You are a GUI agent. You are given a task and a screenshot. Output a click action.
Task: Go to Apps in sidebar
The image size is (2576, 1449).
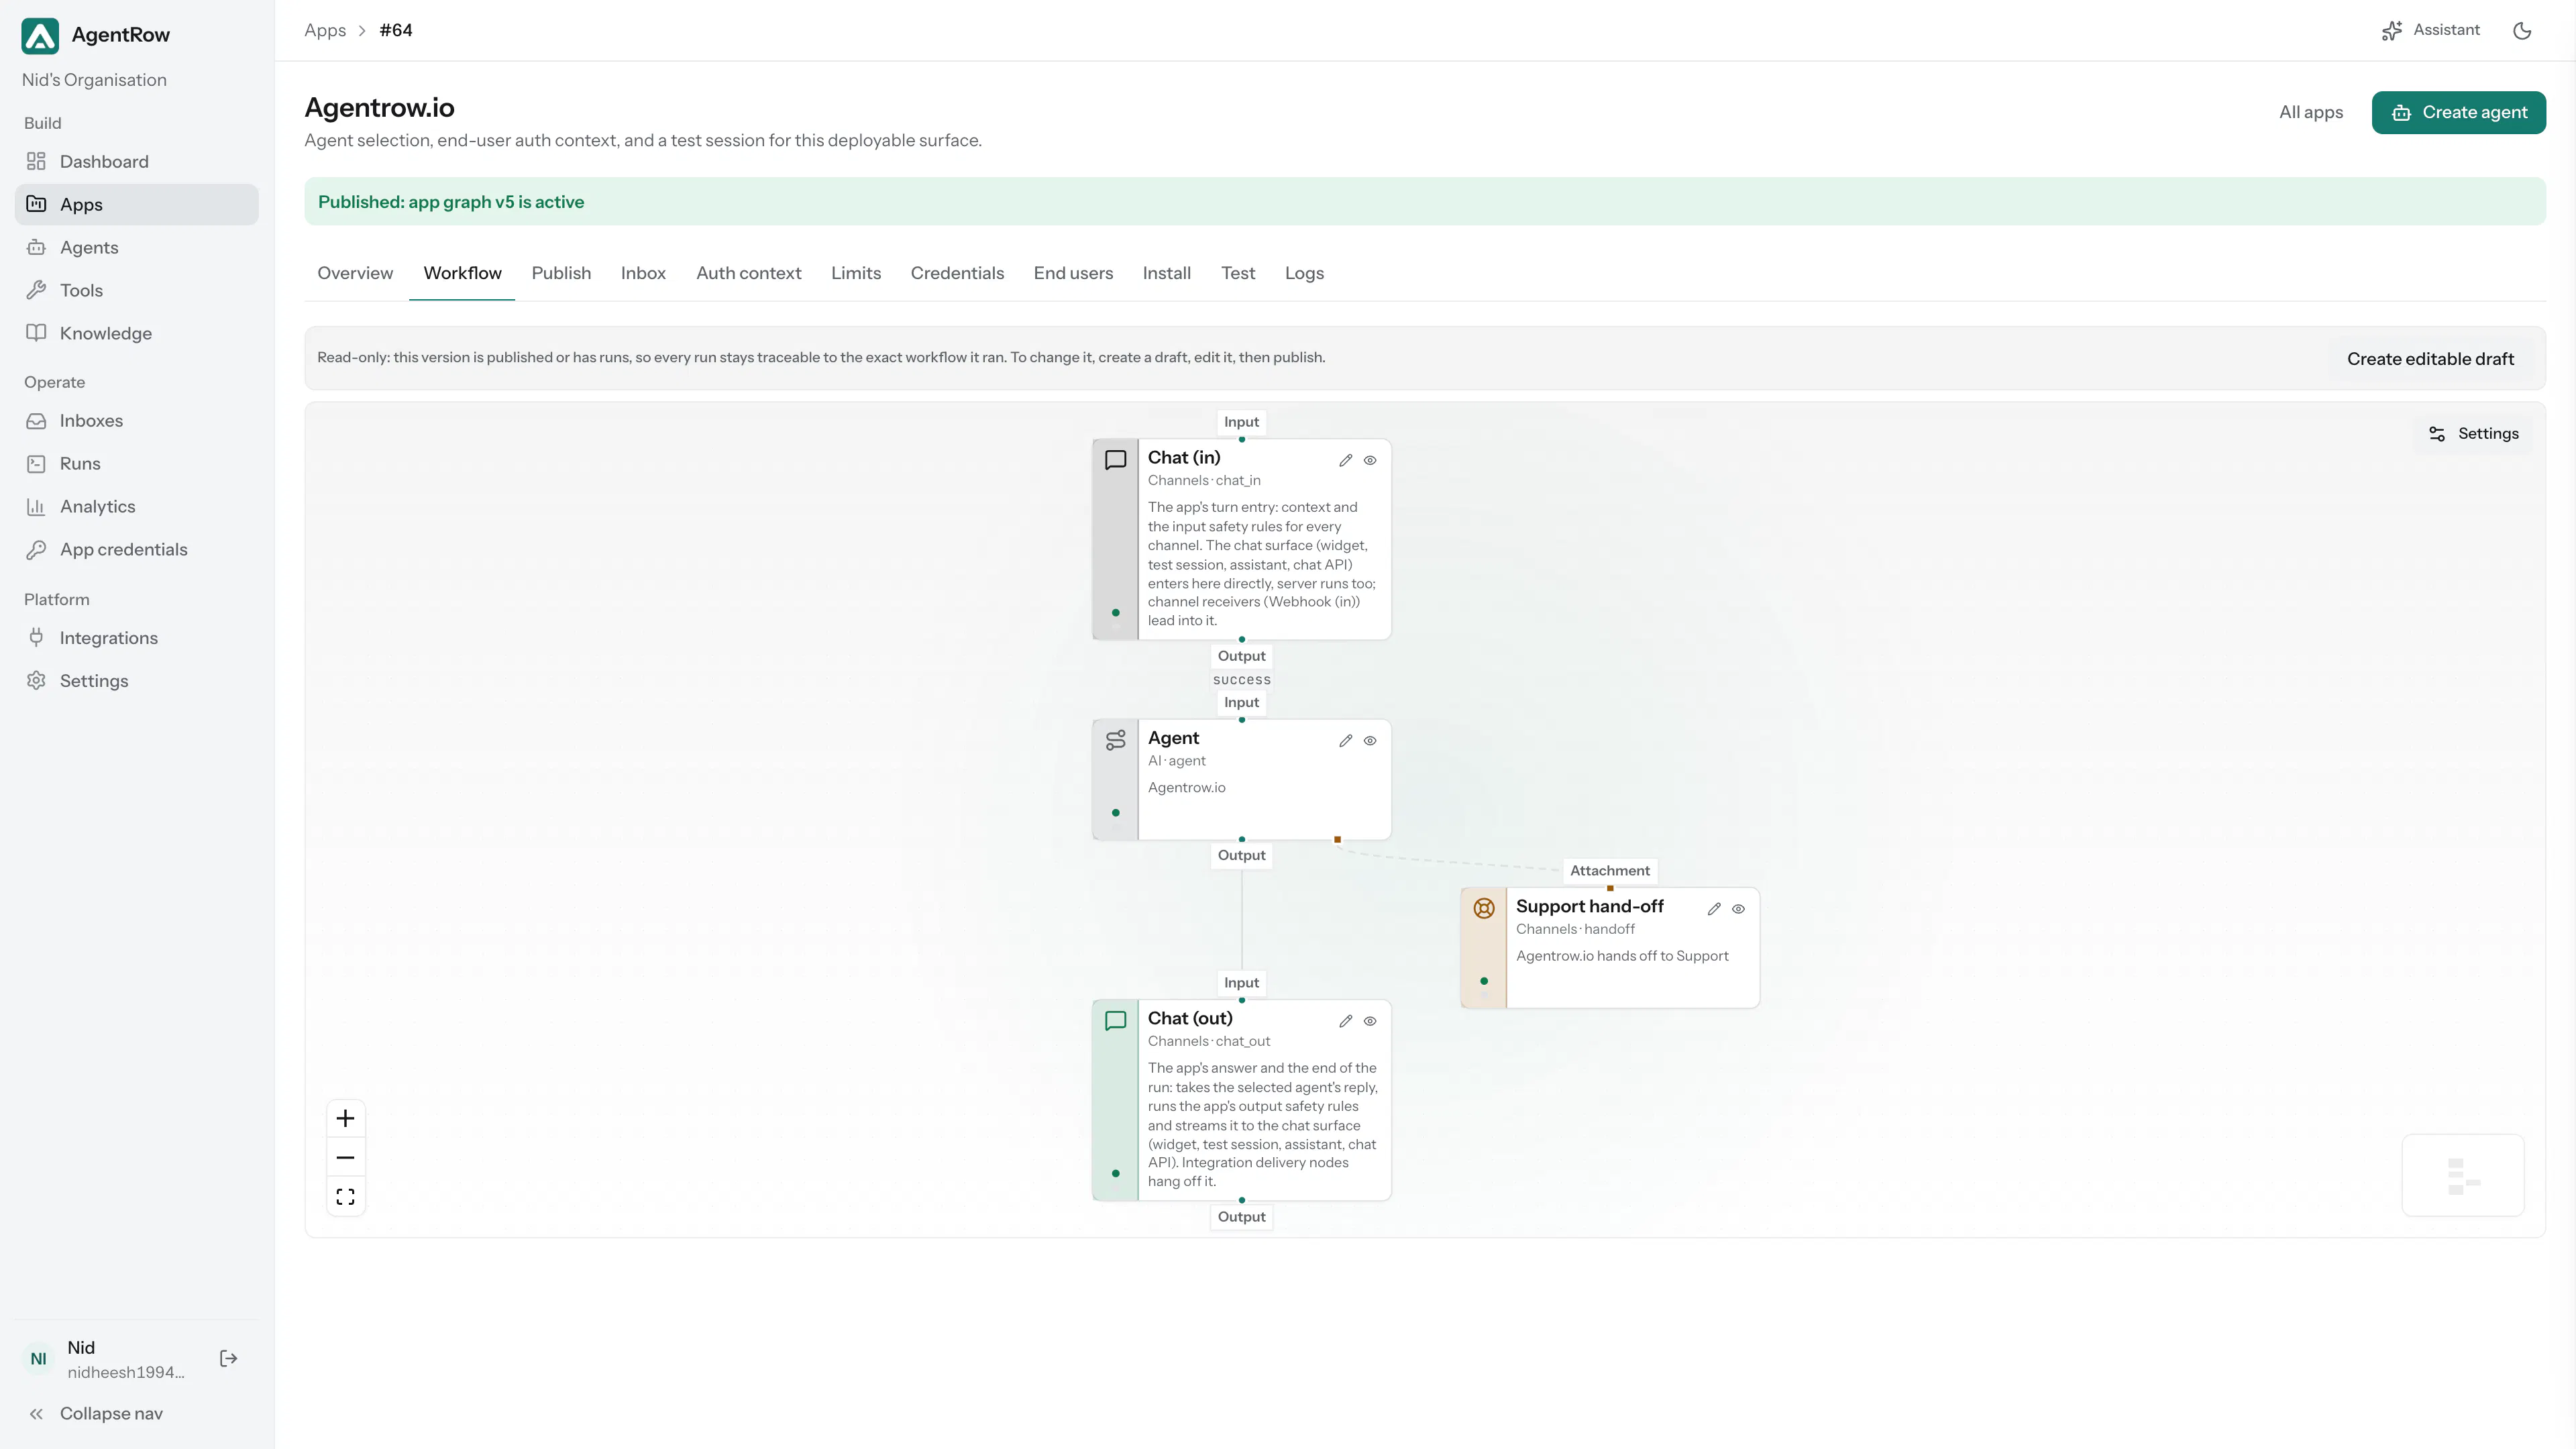point(137,205)
